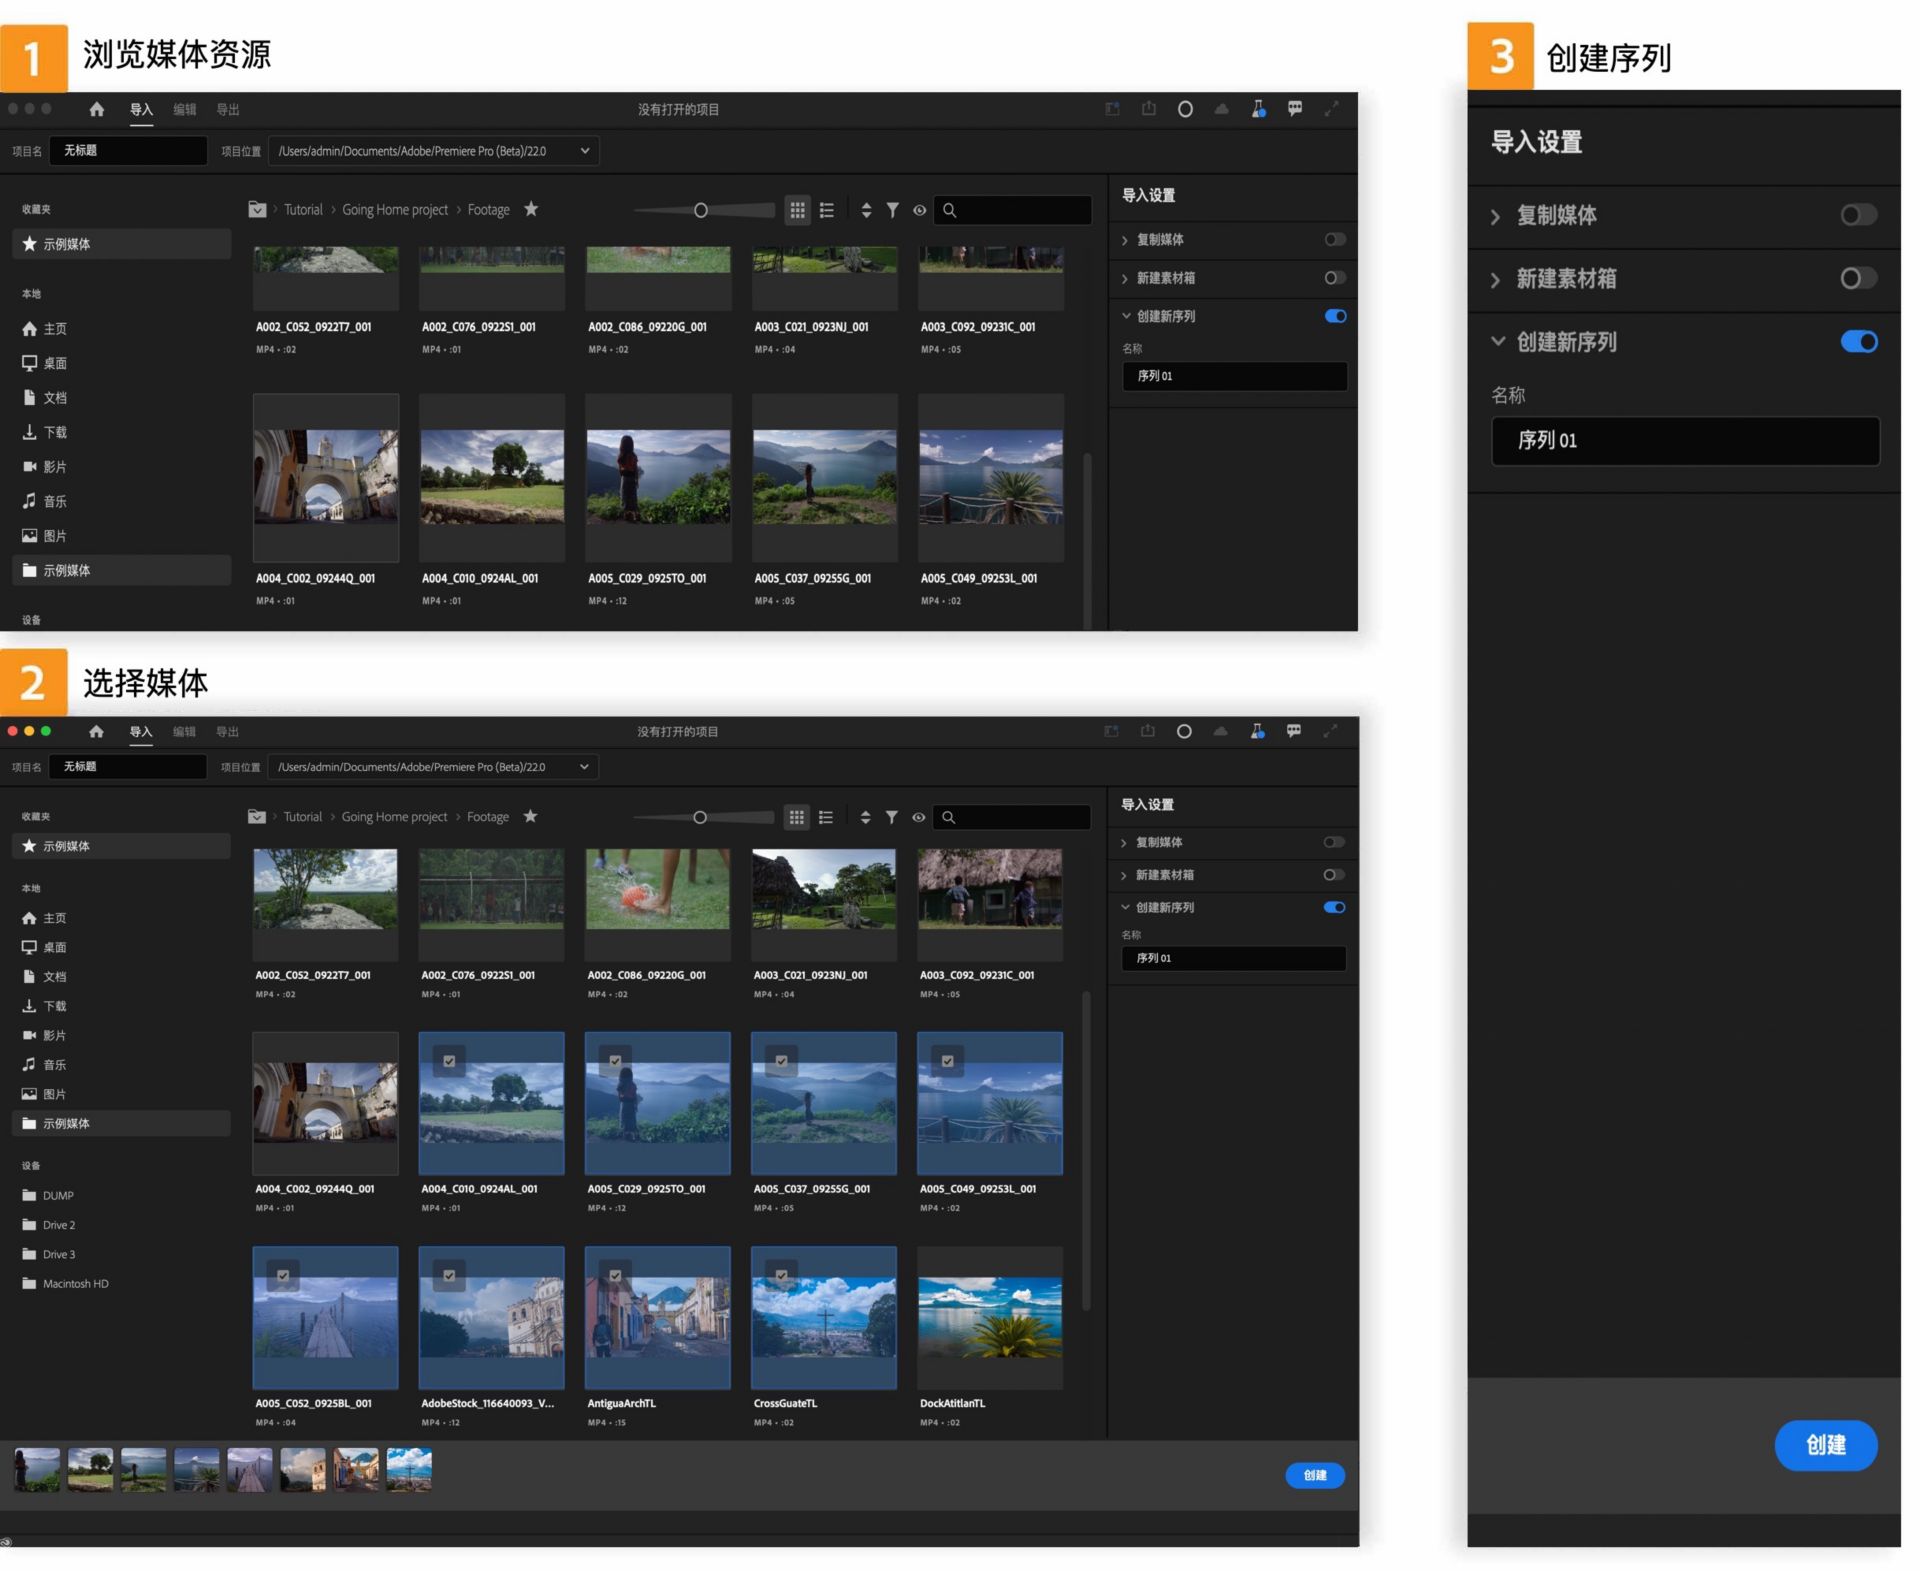Expand the 复制媒体 settings section
The height and width of the screenshot is (1571, 1920).
(1497, 215)
